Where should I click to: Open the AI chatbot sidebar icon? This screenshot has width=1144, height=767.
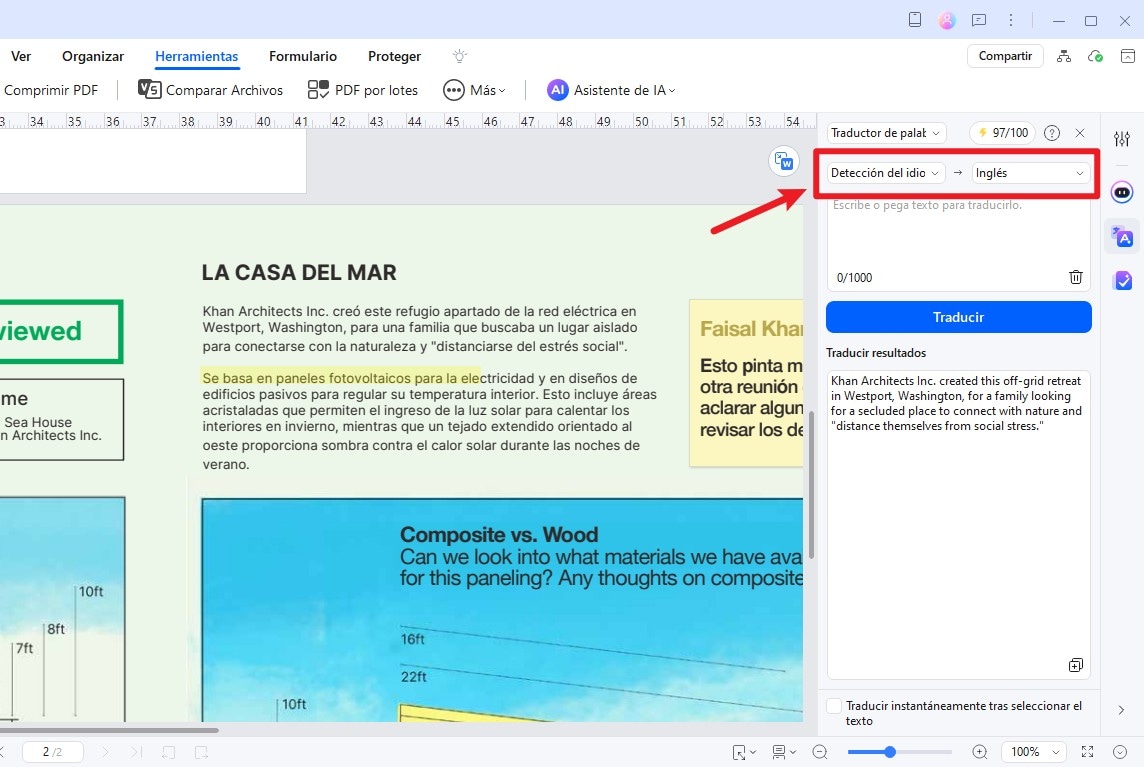click(1122, 193)
